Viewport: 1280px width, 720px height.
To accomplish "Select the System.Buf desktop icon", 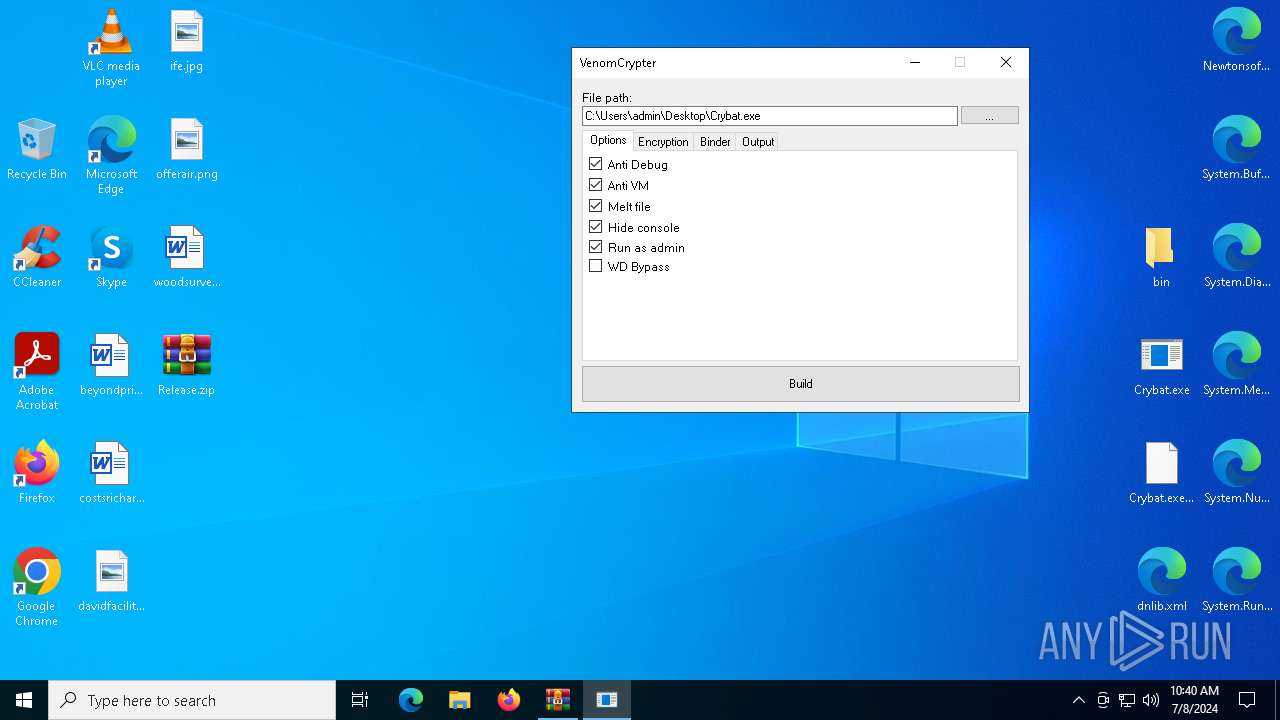I will pos(1237,148).
